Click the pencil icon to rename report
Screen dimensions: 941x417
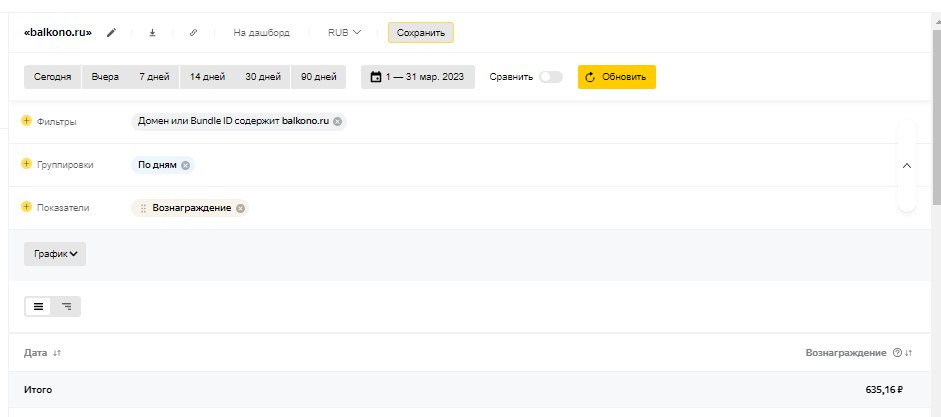[112, 33]
